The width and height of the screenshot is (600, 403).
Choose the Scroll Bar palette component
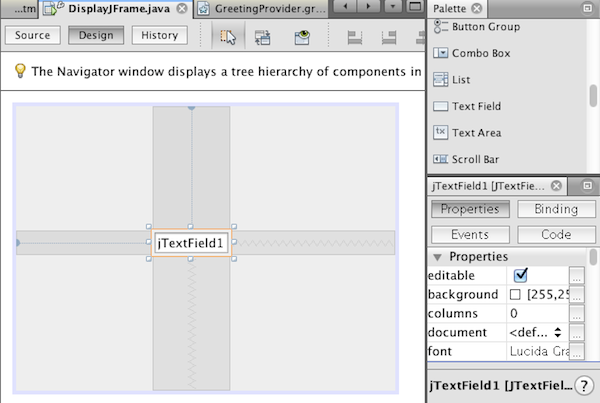(x=476, y=159)
